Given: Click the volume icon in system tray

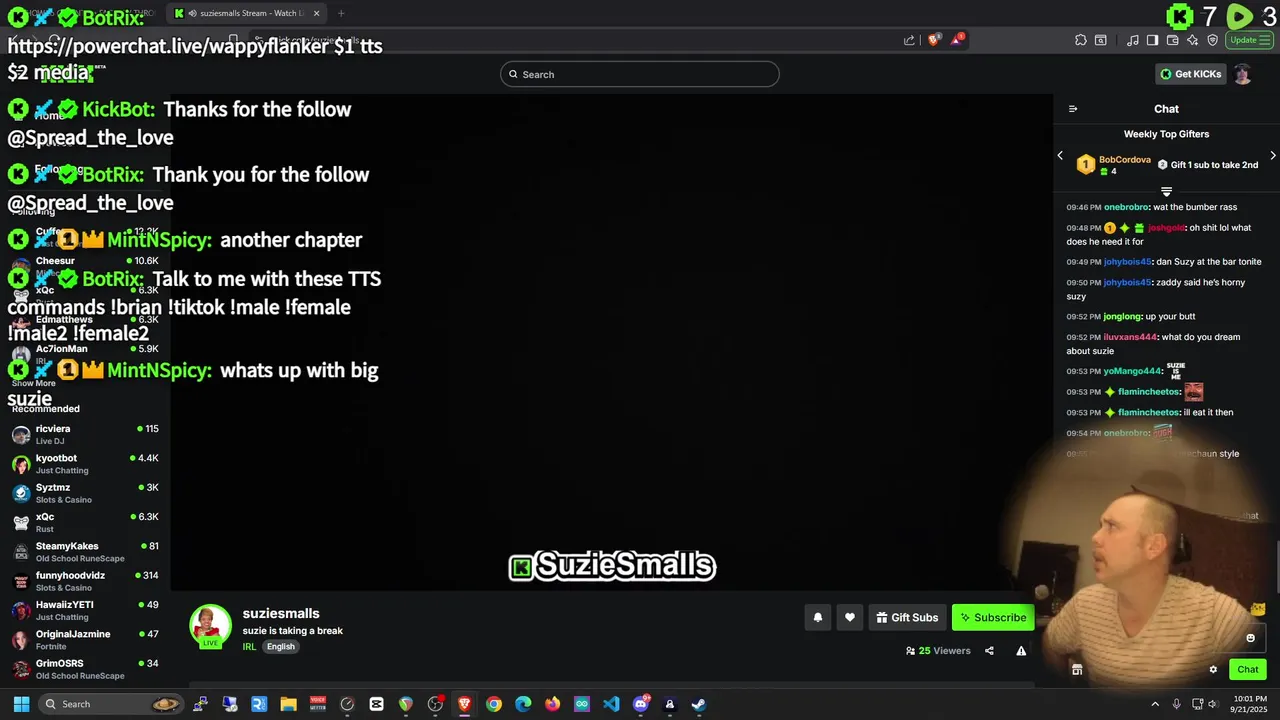Looking at the screenshot, I should [1213, 704].
